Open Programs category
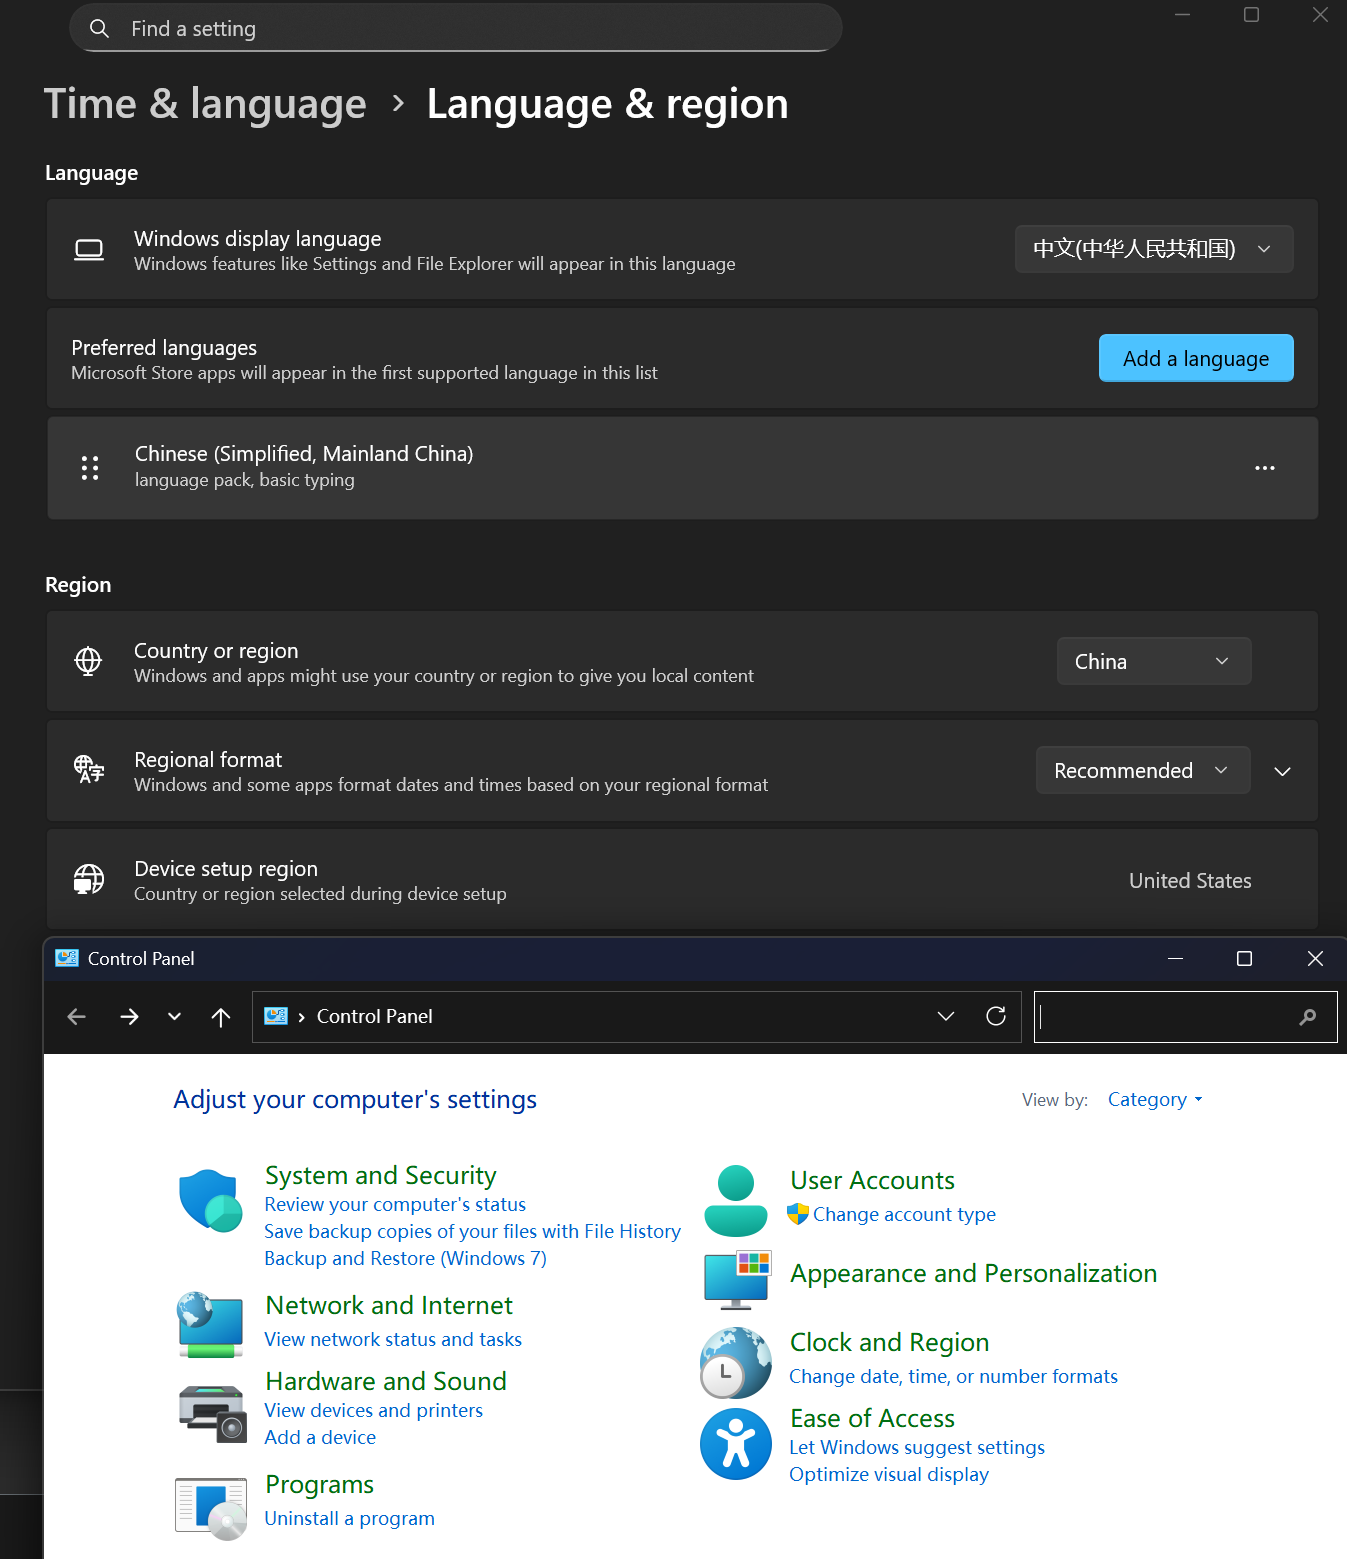This screenshot has width=1347, height=1559. pyautogui.click(x=320, y=1484)
